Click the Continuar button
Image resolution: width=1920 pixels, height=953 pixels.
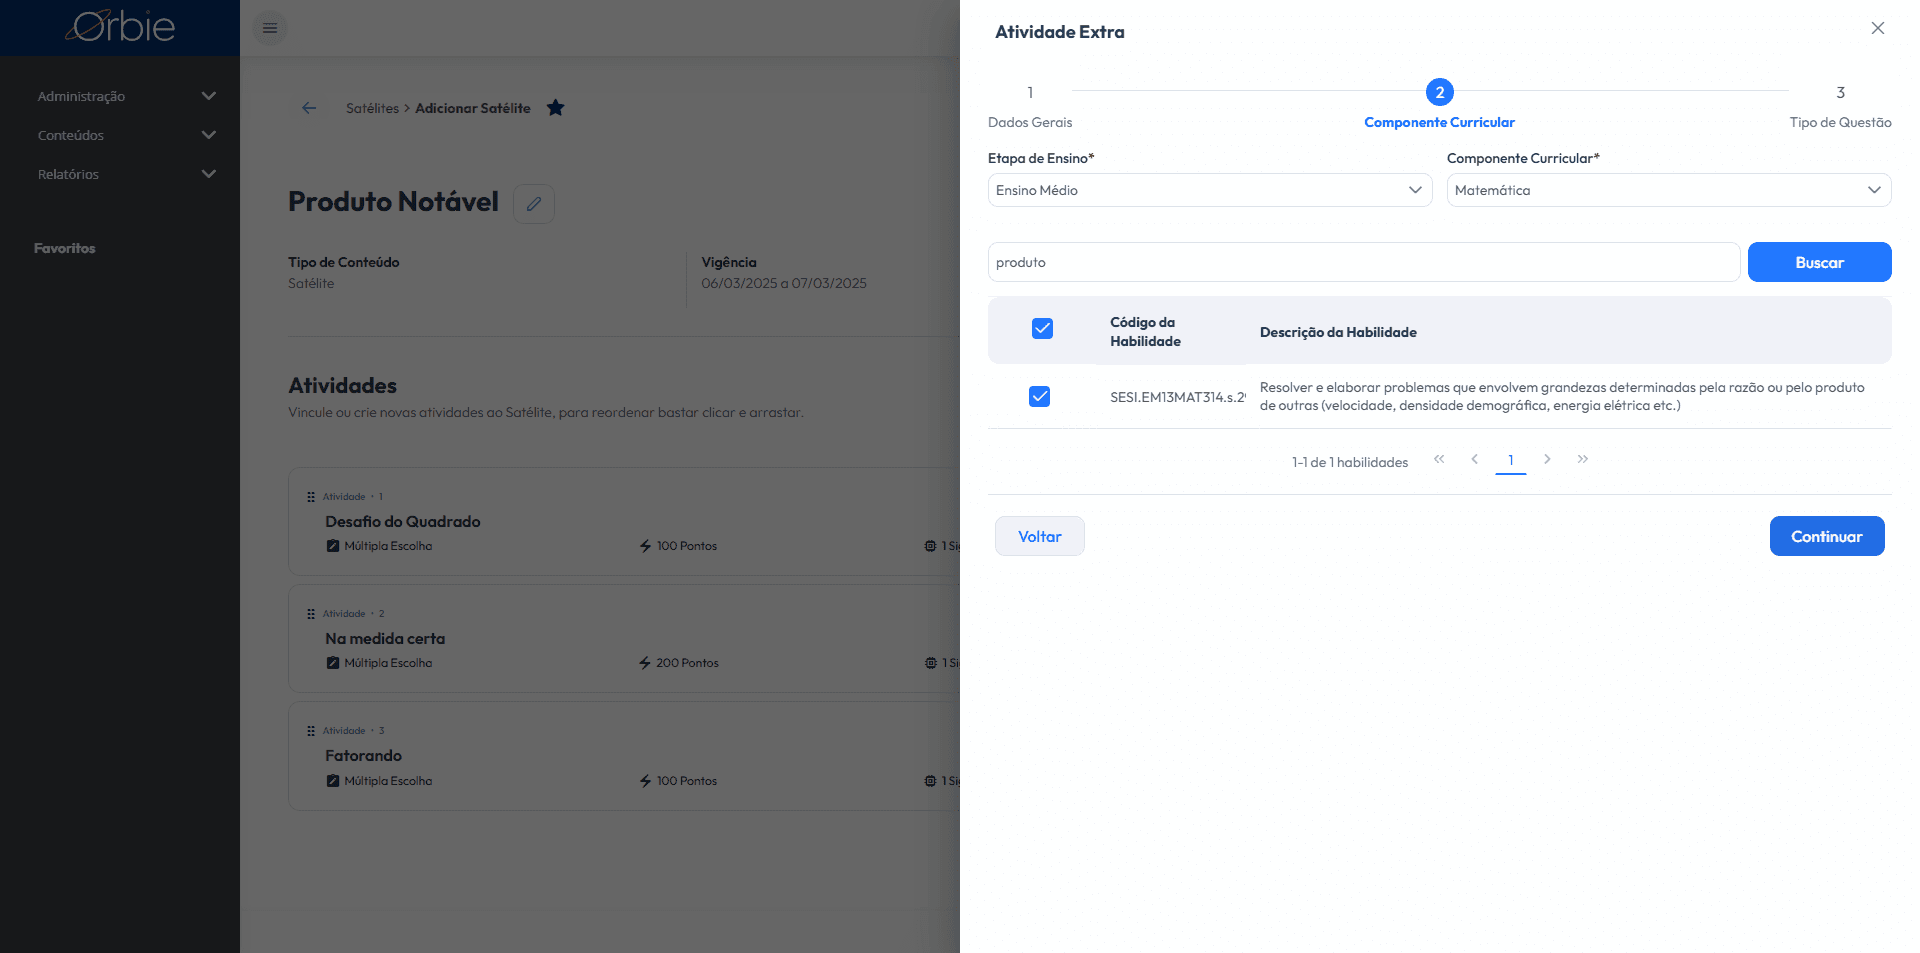click(1826, 536)
